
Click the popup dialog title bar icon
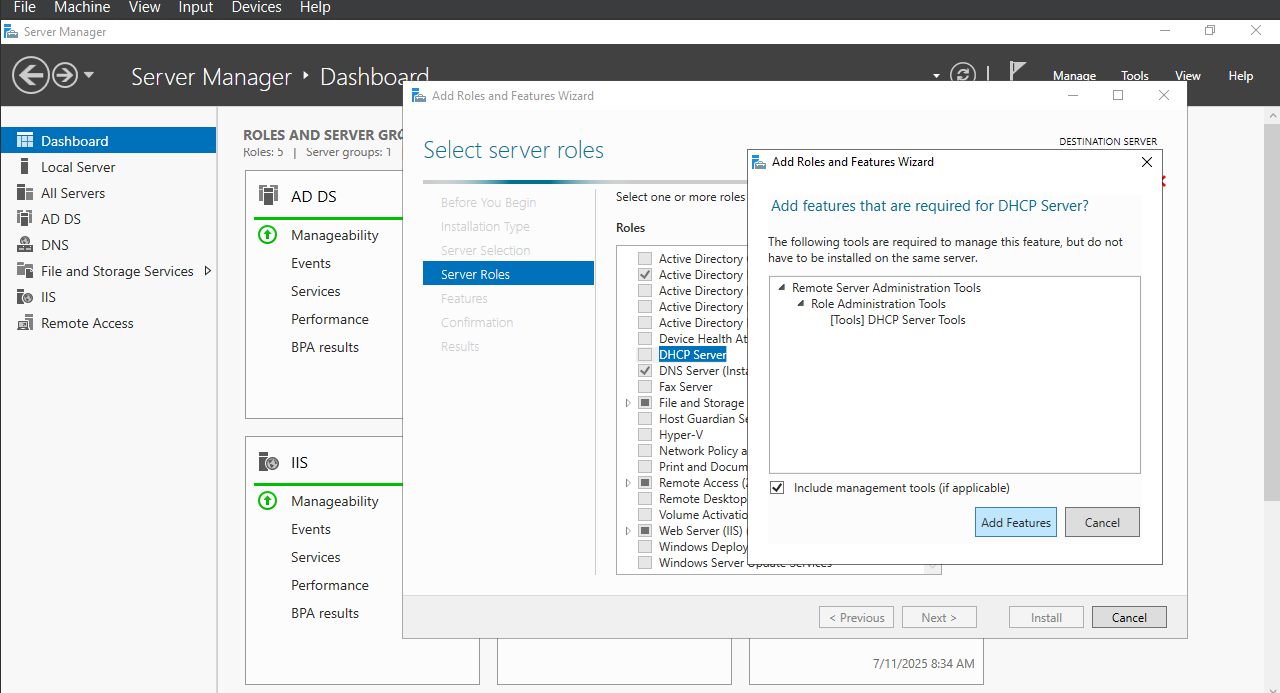pyautogui.click(x=760, y=162)
